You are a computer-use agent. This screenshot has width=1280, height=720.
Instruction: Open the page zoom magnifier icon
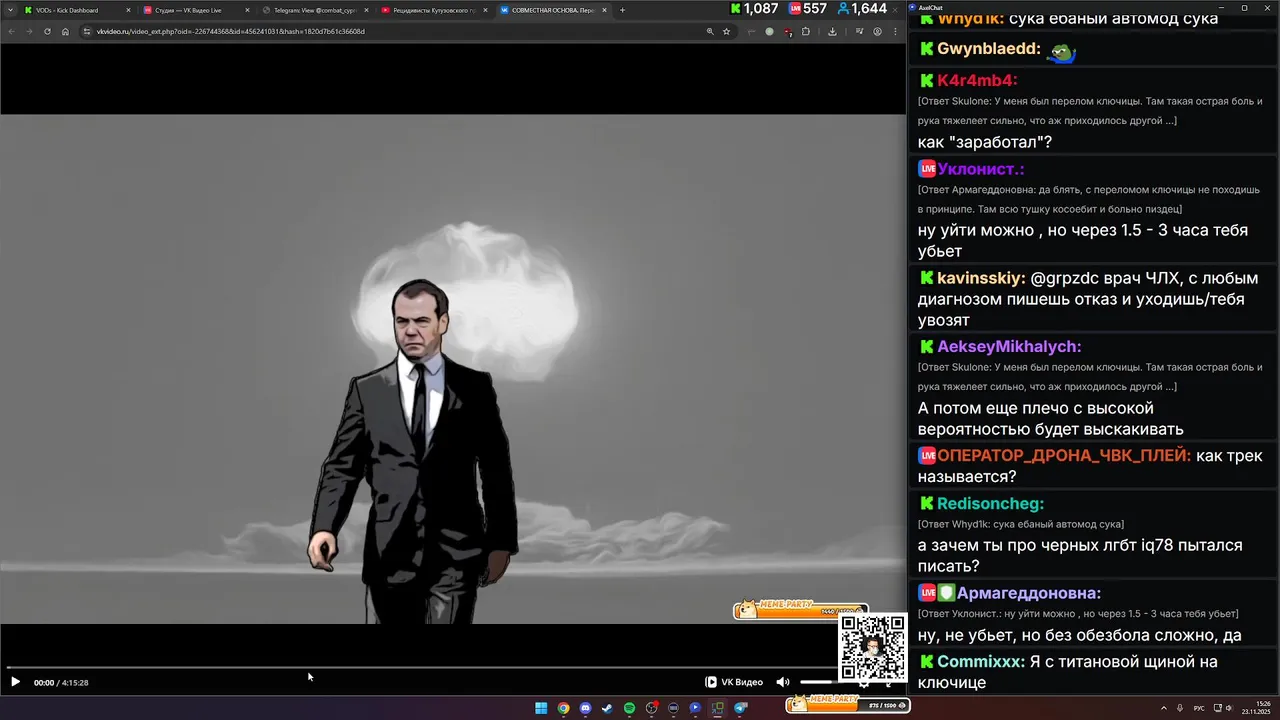pyautogui.click(x=710, y=31)
